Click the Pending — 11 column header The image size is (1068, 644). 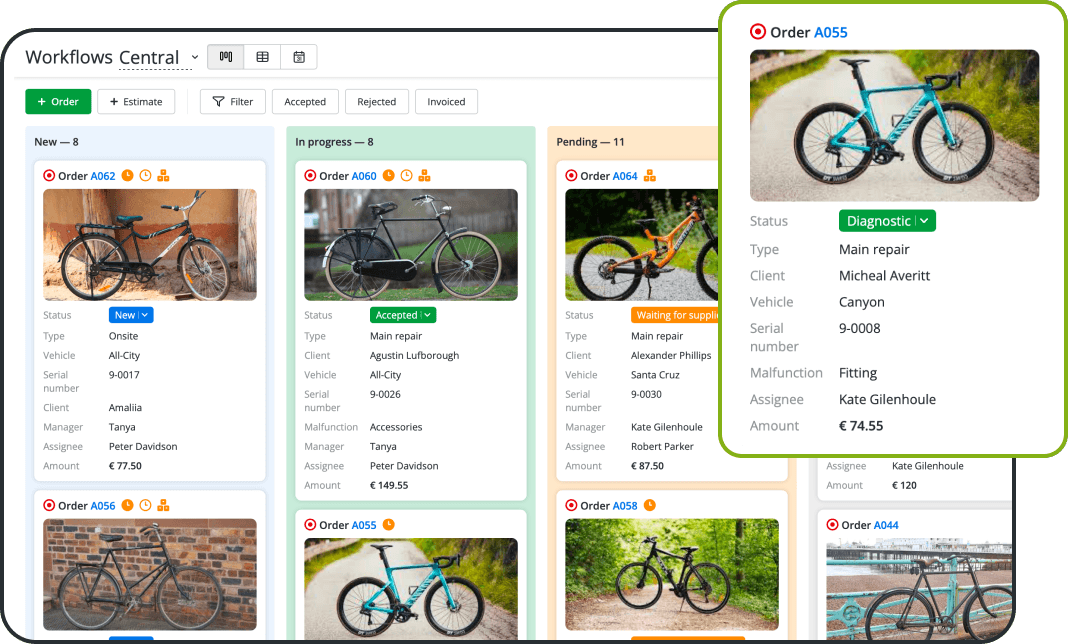591,142
